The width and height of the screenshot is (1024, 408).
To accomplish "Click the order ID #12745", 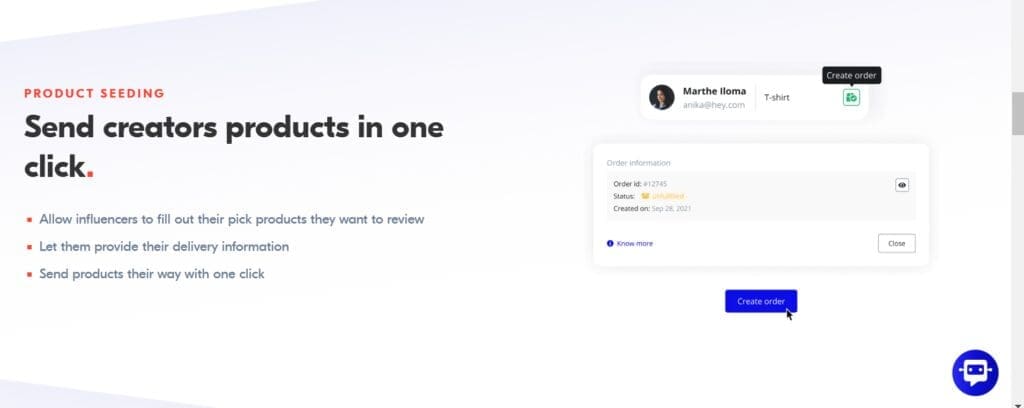I will tap(654, 184).
